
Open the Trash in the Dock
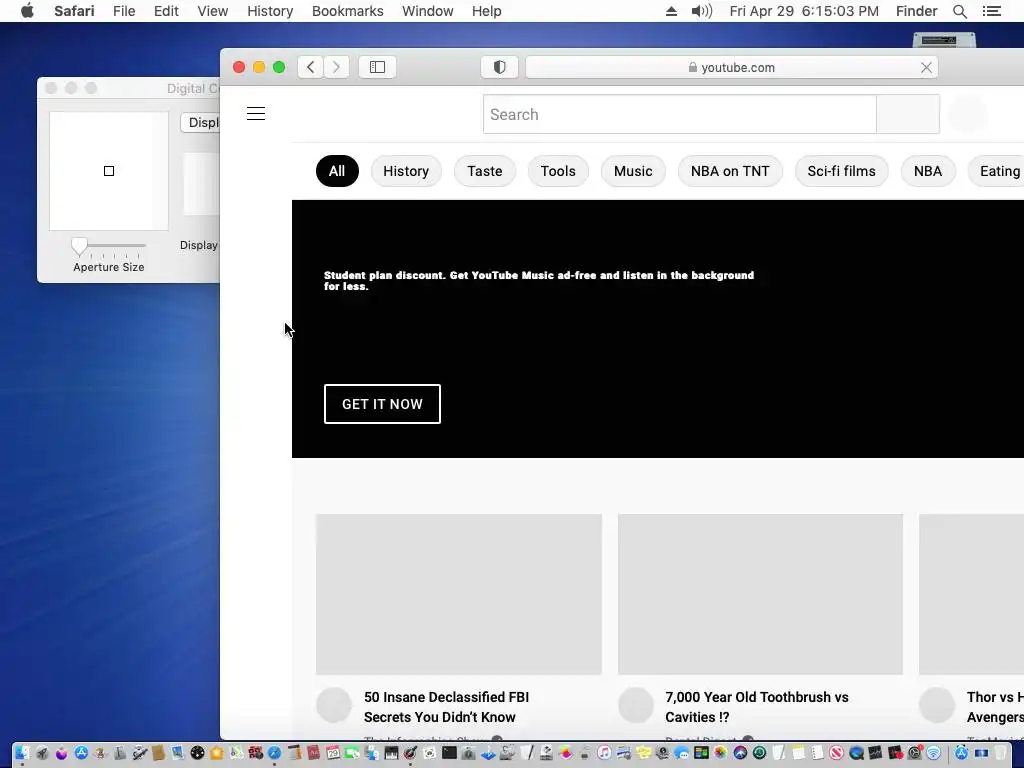pos(1000,753)
